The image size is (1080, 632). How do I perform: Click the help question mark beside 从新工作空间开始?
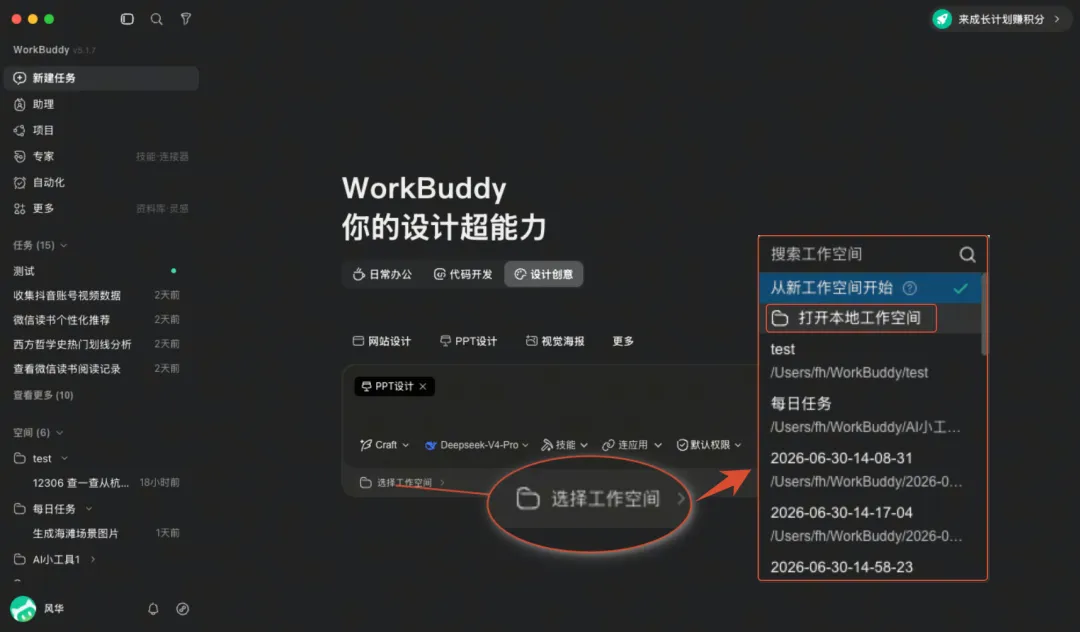910,288
